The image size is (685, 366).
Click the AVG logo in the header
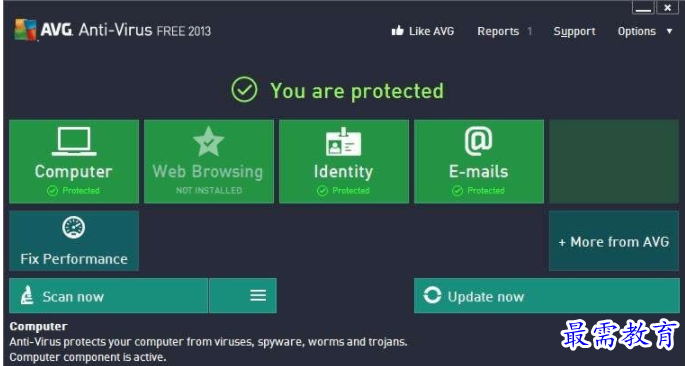(25, 30)
